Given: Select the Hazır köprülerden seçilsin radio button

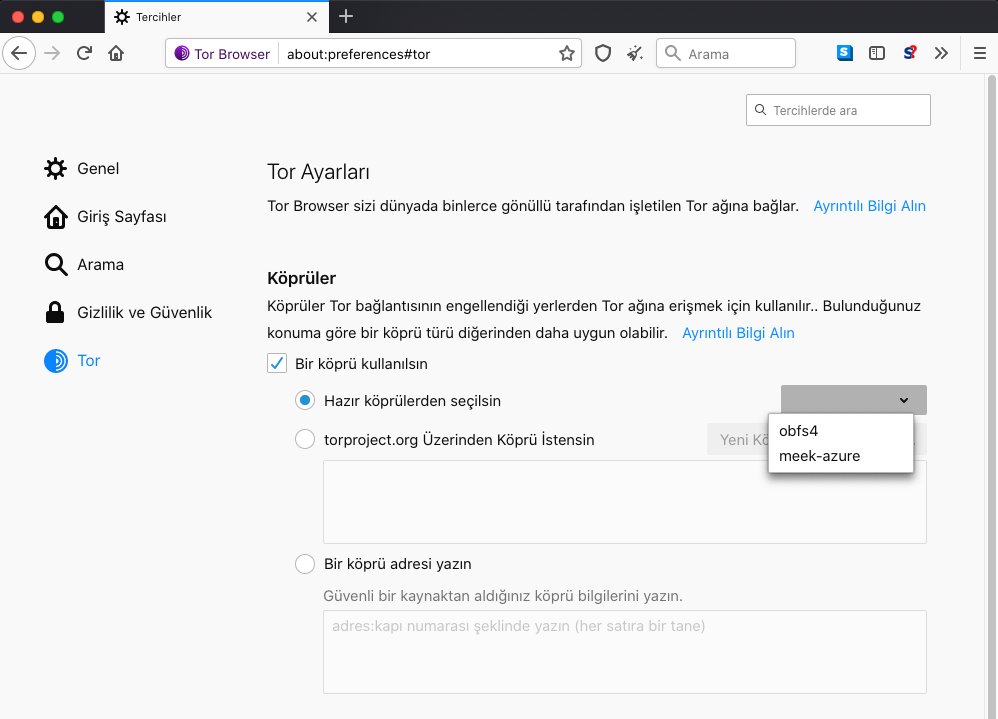Looking at the screenshot, I should [305, 400].
